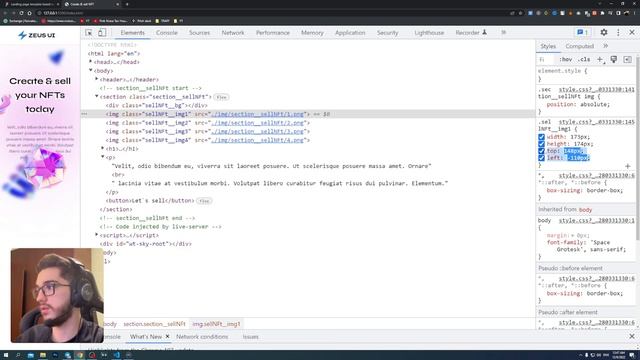Screen dimensions: 640x360
Task: Click the flex badge beside section__sellNFt
Action: click(221, 97)
